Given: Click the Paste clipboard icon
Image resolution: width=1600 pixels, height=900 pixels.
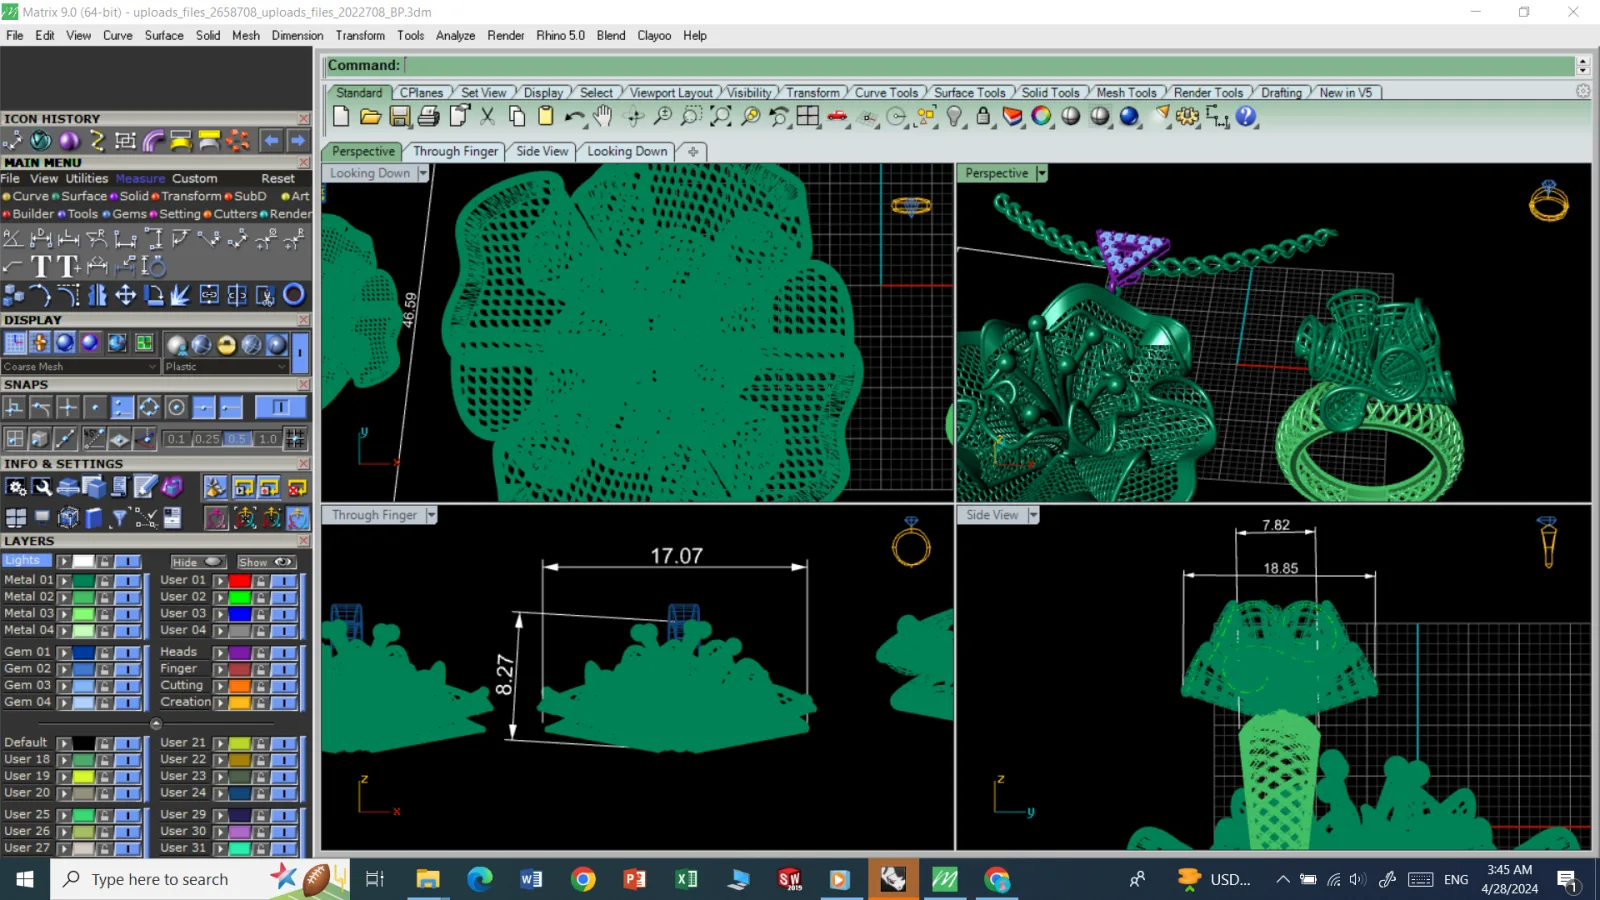Looking at the screenshot, I should (545, 116).
